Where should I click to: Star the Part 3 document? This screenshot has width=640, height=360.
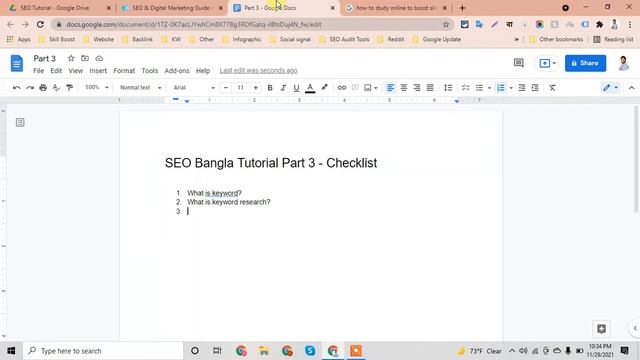pyautogui.click(x=71, y=58)
